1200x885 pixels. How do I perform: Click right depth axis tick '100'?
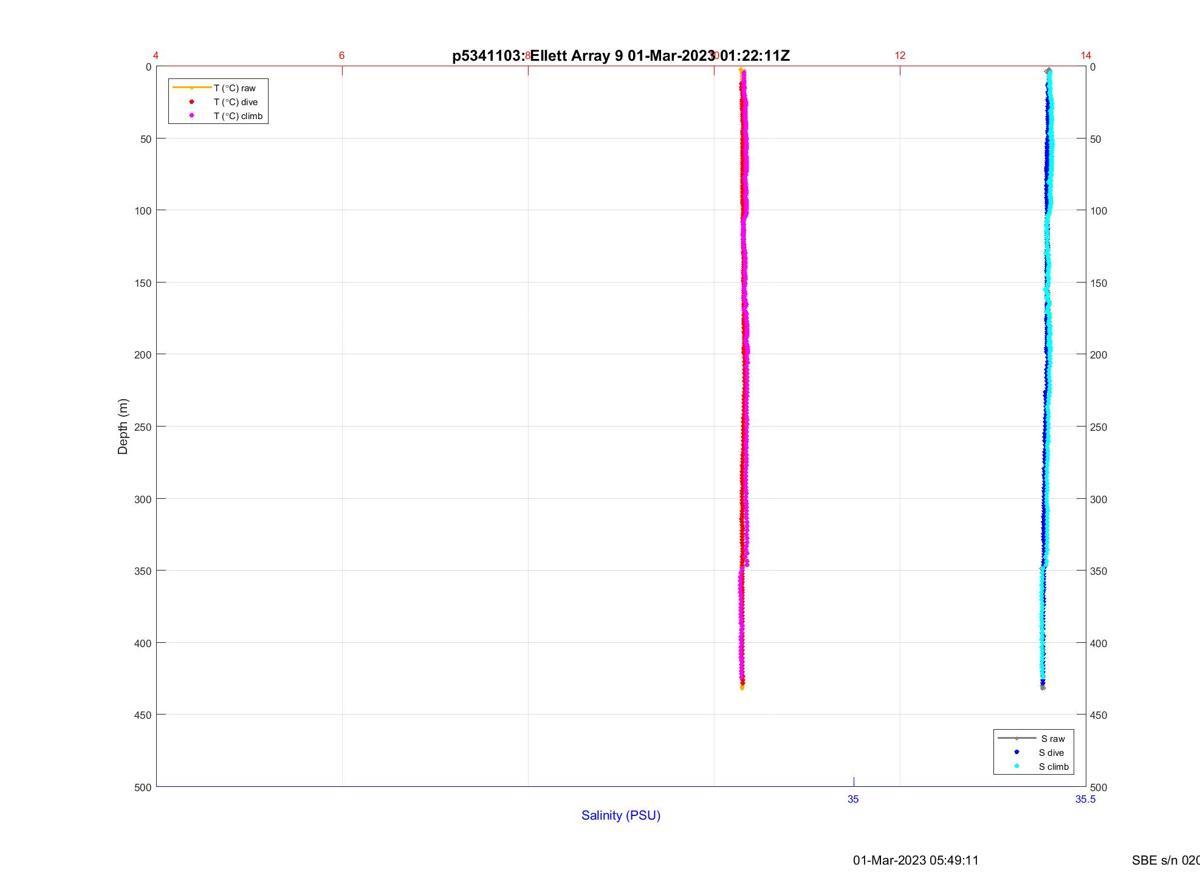click(x=1099, y=211)
